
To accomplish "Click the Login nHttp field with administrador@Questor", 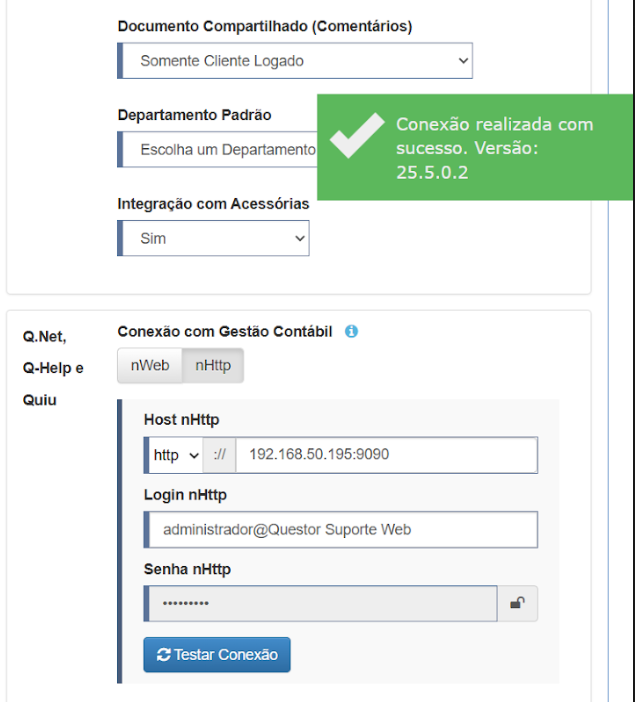I will point(341,530).
